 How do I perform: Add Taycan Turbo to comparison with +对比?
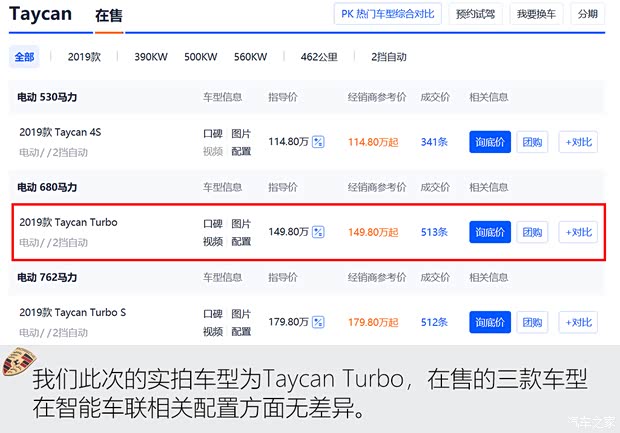(578, 232)
